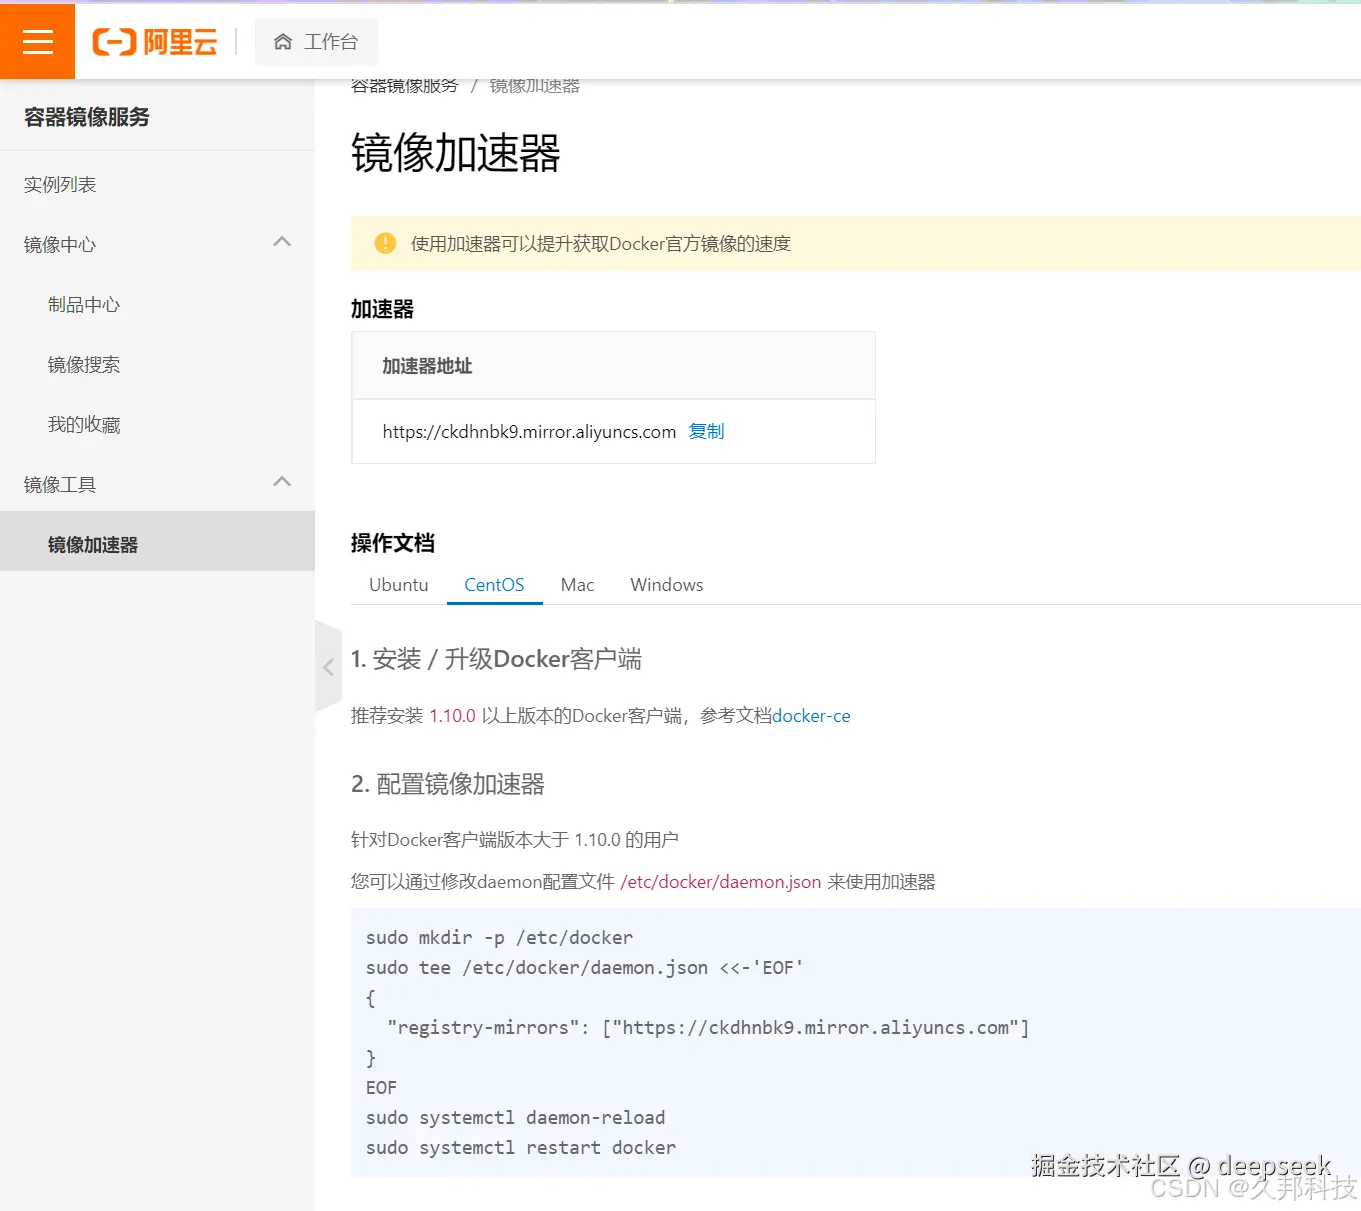This screenshot has width=1361, height=1211.
Task: Click the 复制 copy link
Action: click(706, 431)
